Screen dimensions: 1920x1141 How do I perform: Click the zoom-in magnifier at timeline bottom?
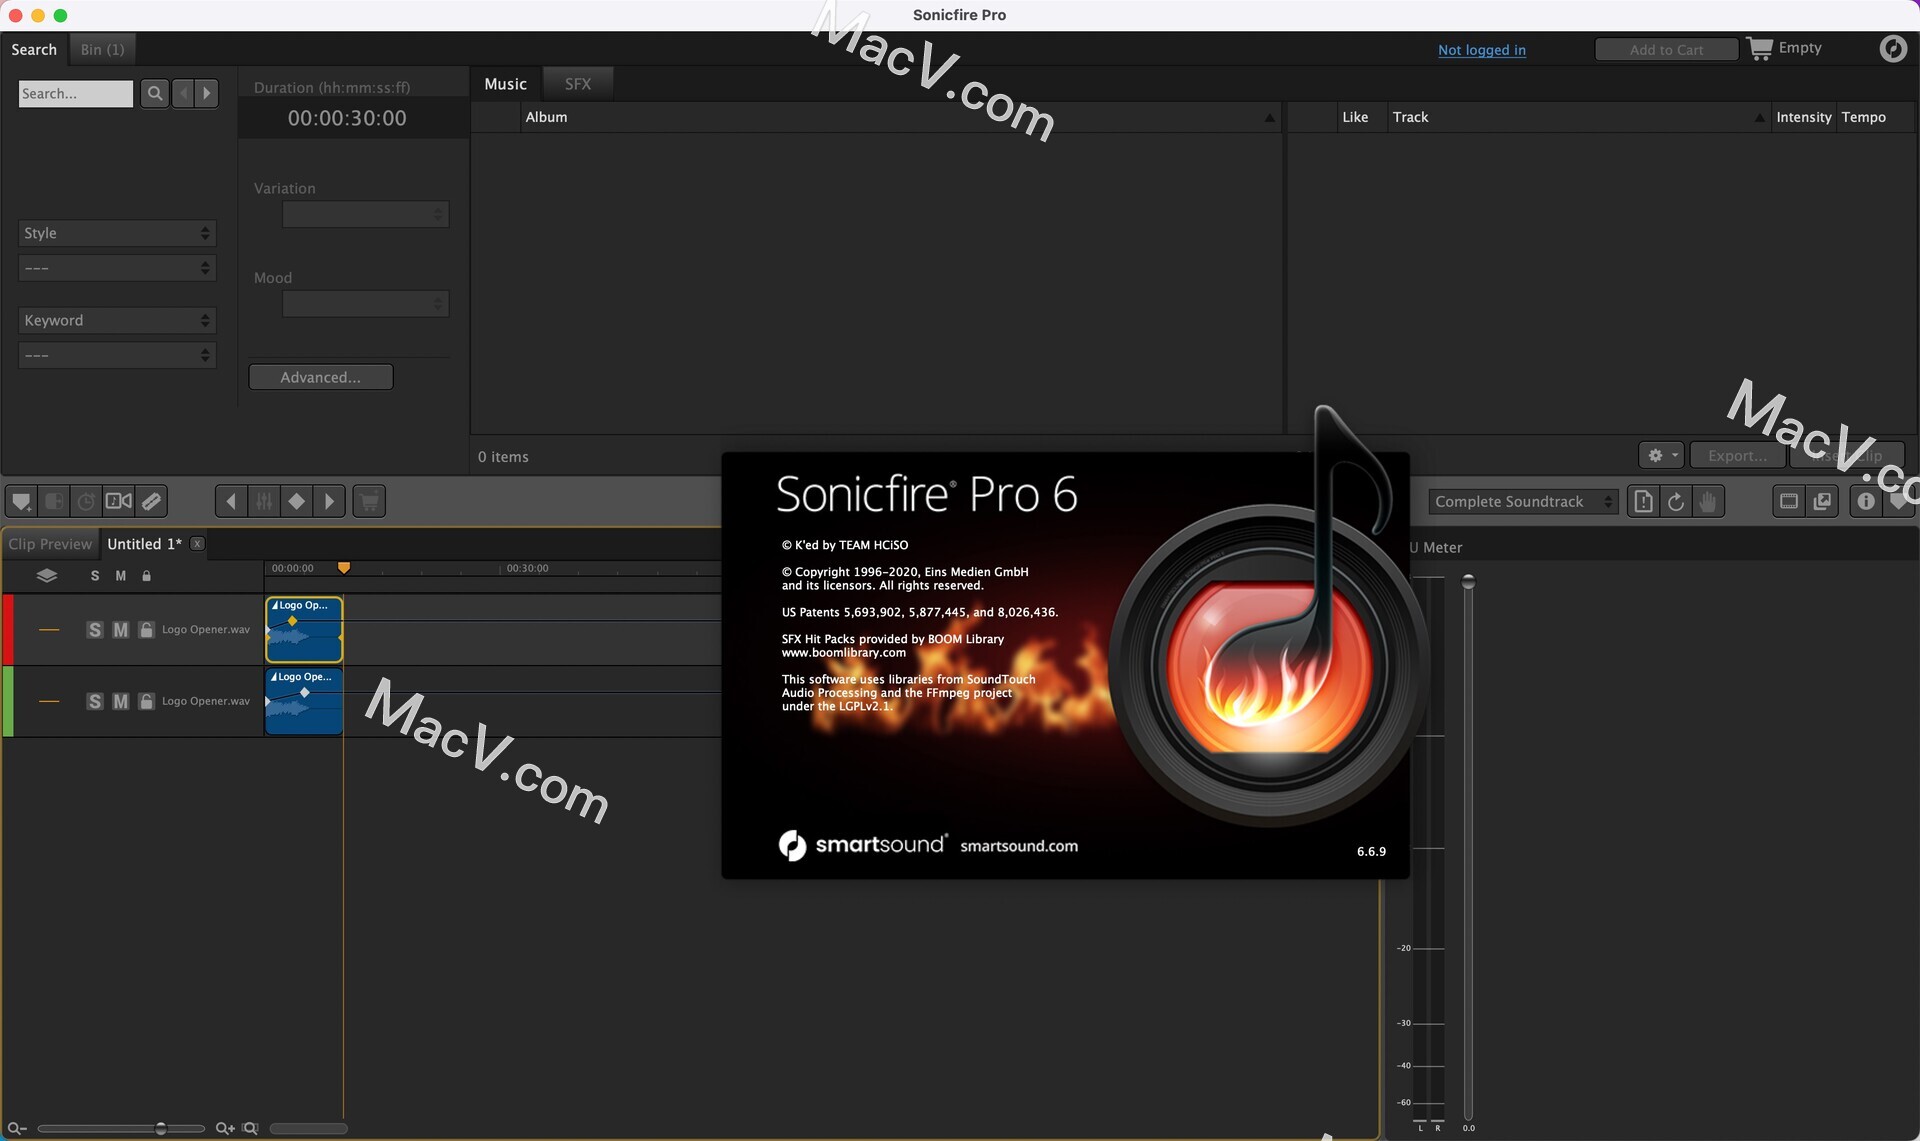(x=225, y=1128)
